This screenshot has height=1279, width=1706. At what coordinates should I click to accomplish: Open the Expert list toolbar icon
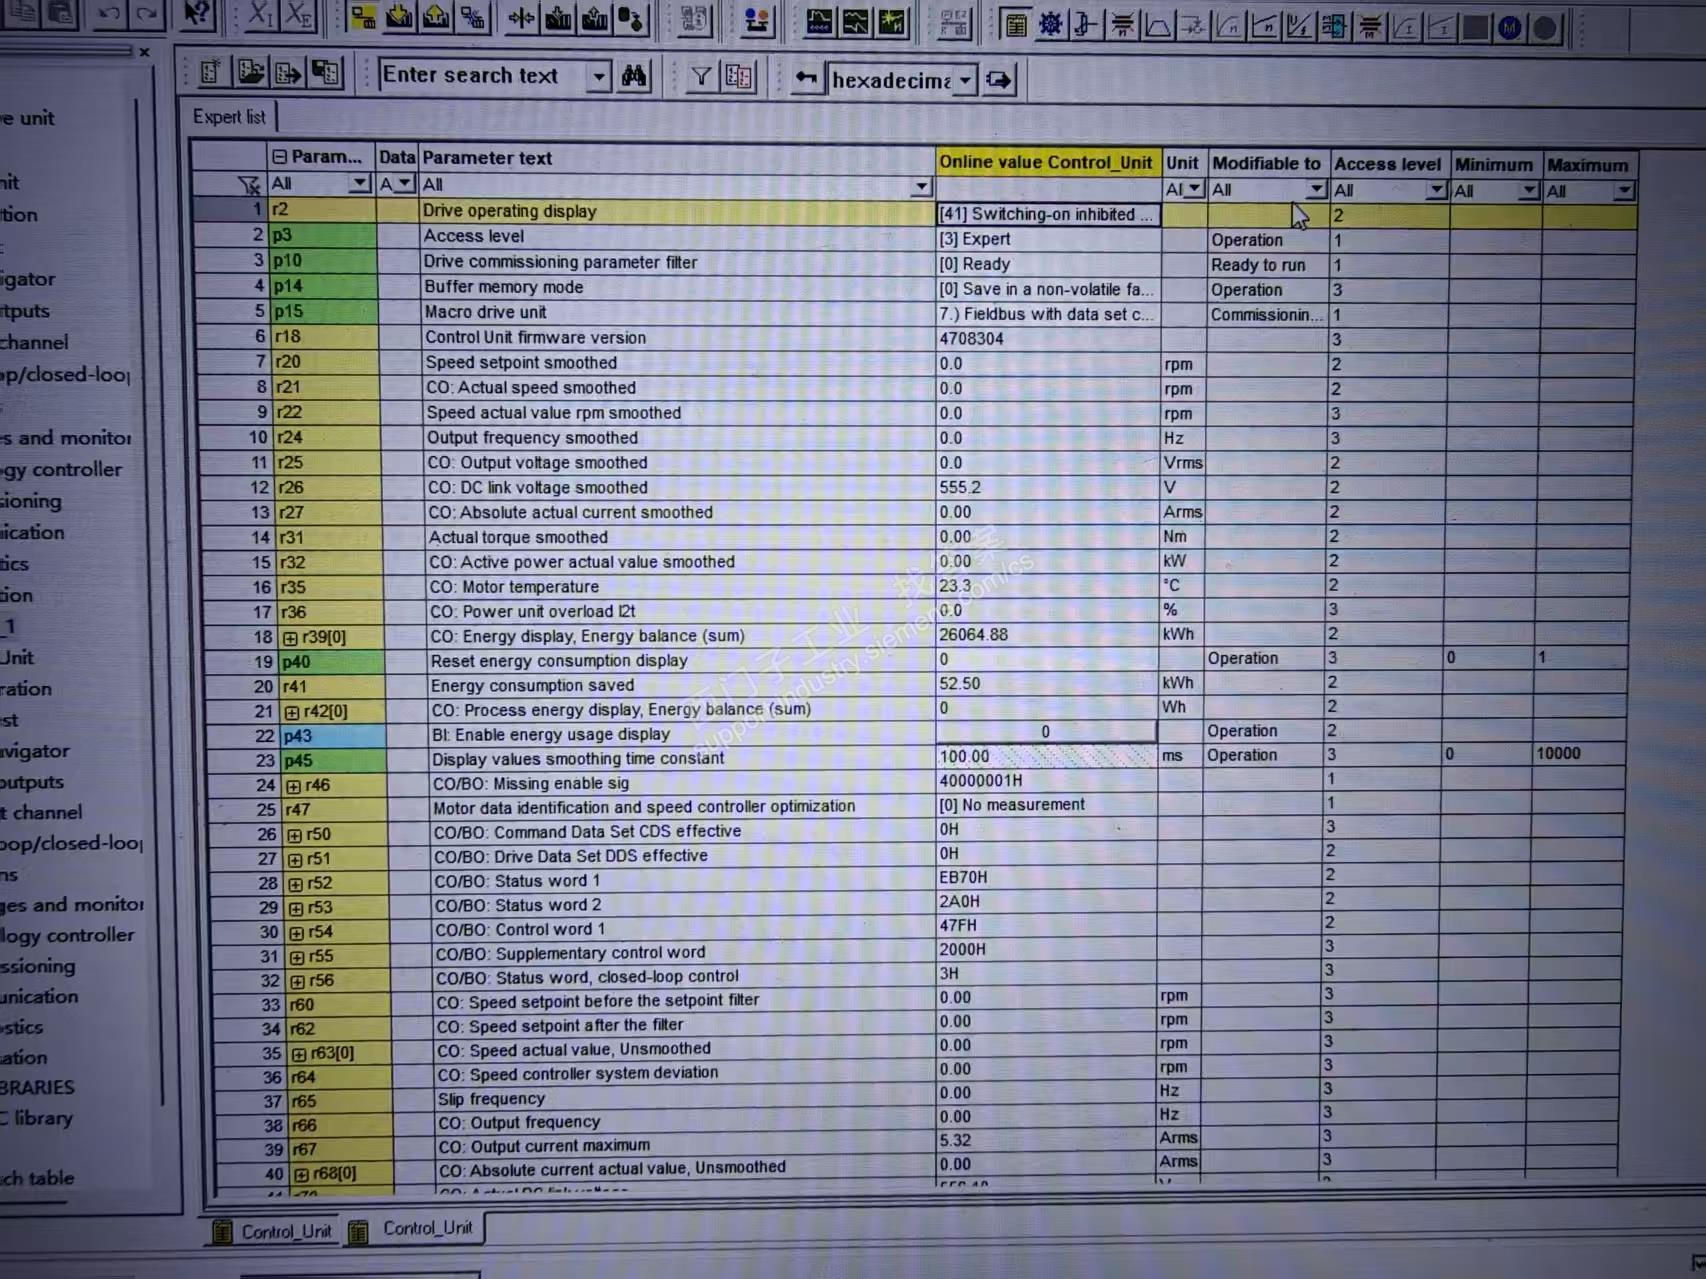[1015, 25]
